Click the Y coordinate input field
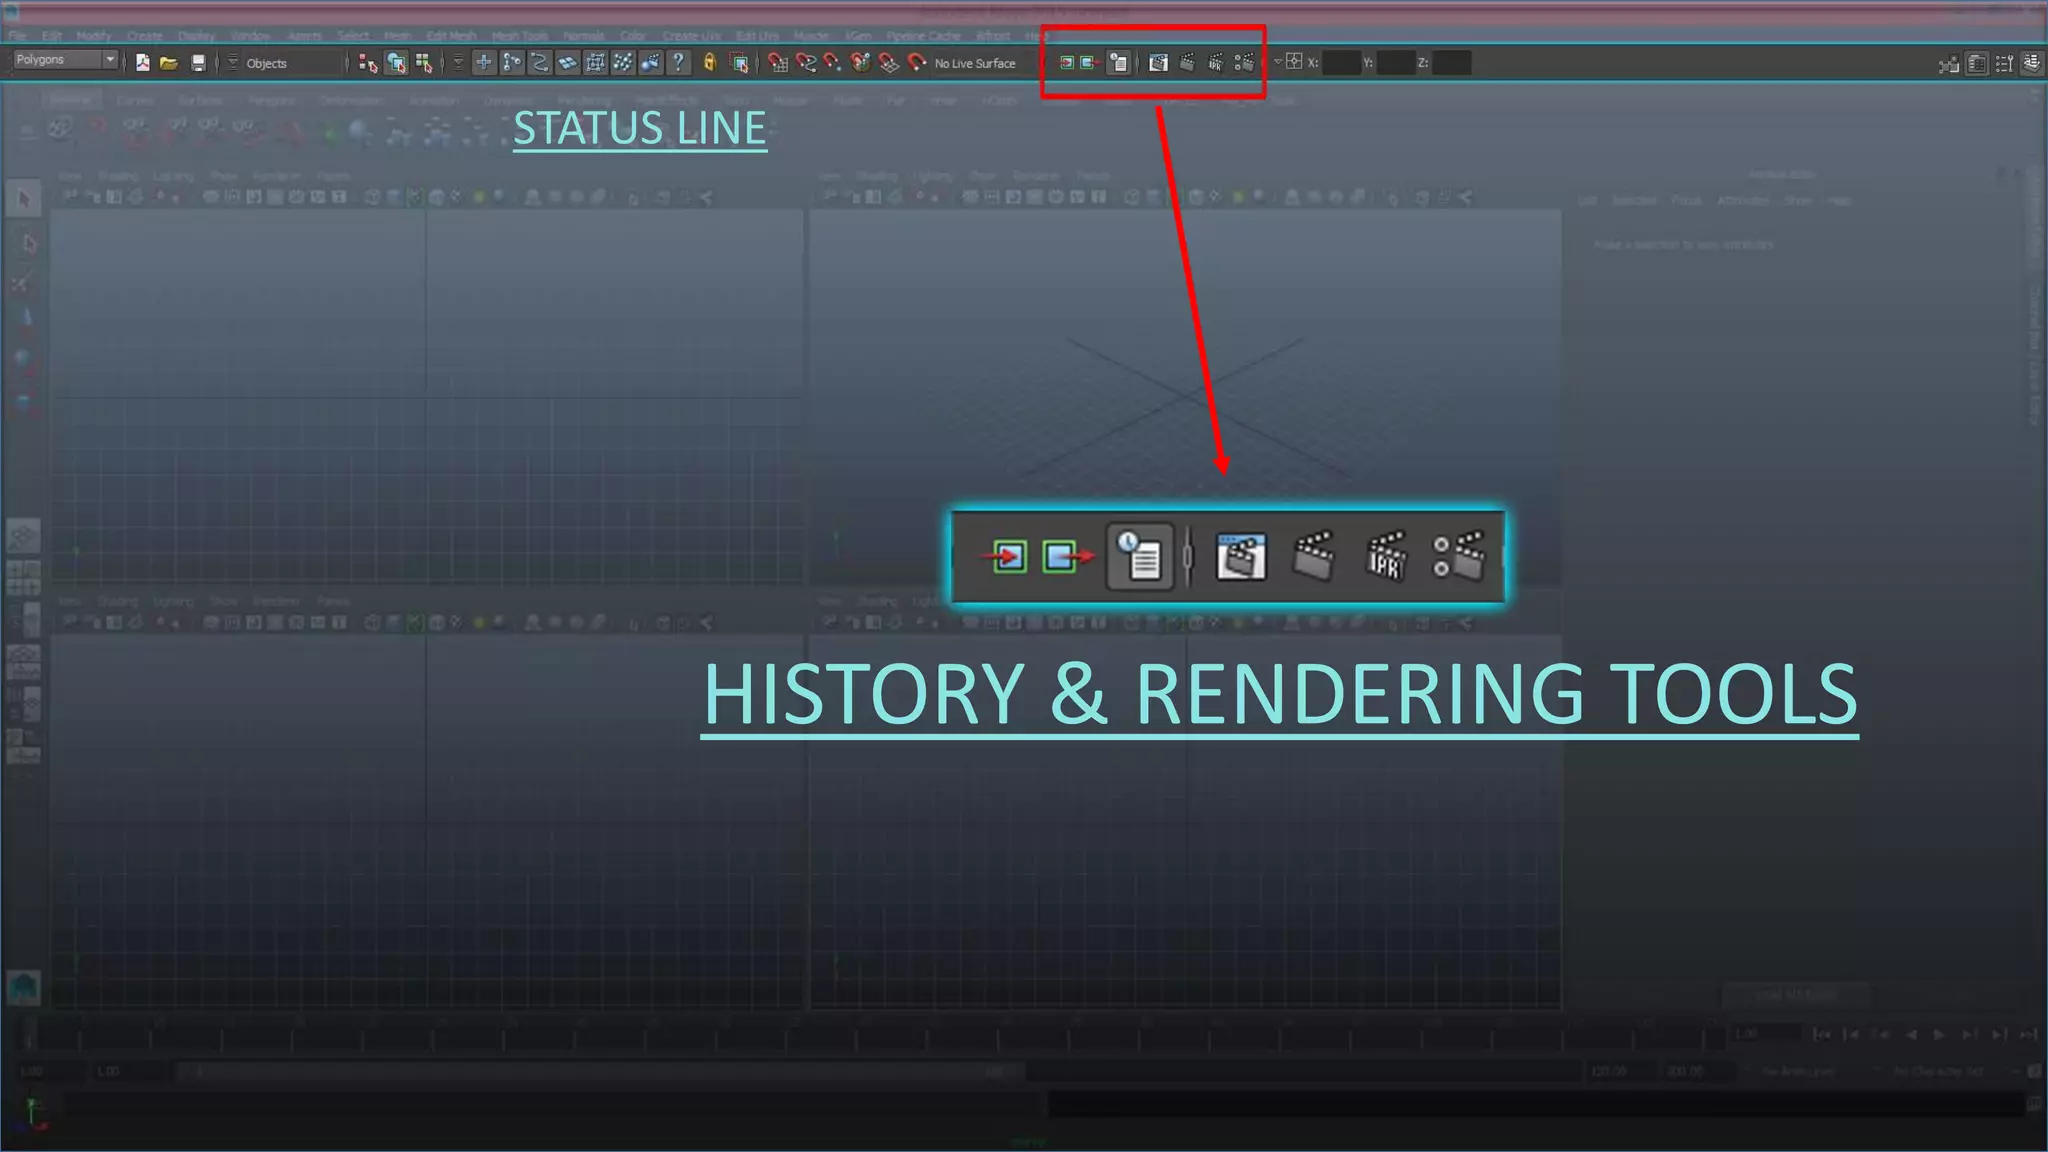Image resolution: width=2048 pixels, height=1152 pixels. [1397, 63]
